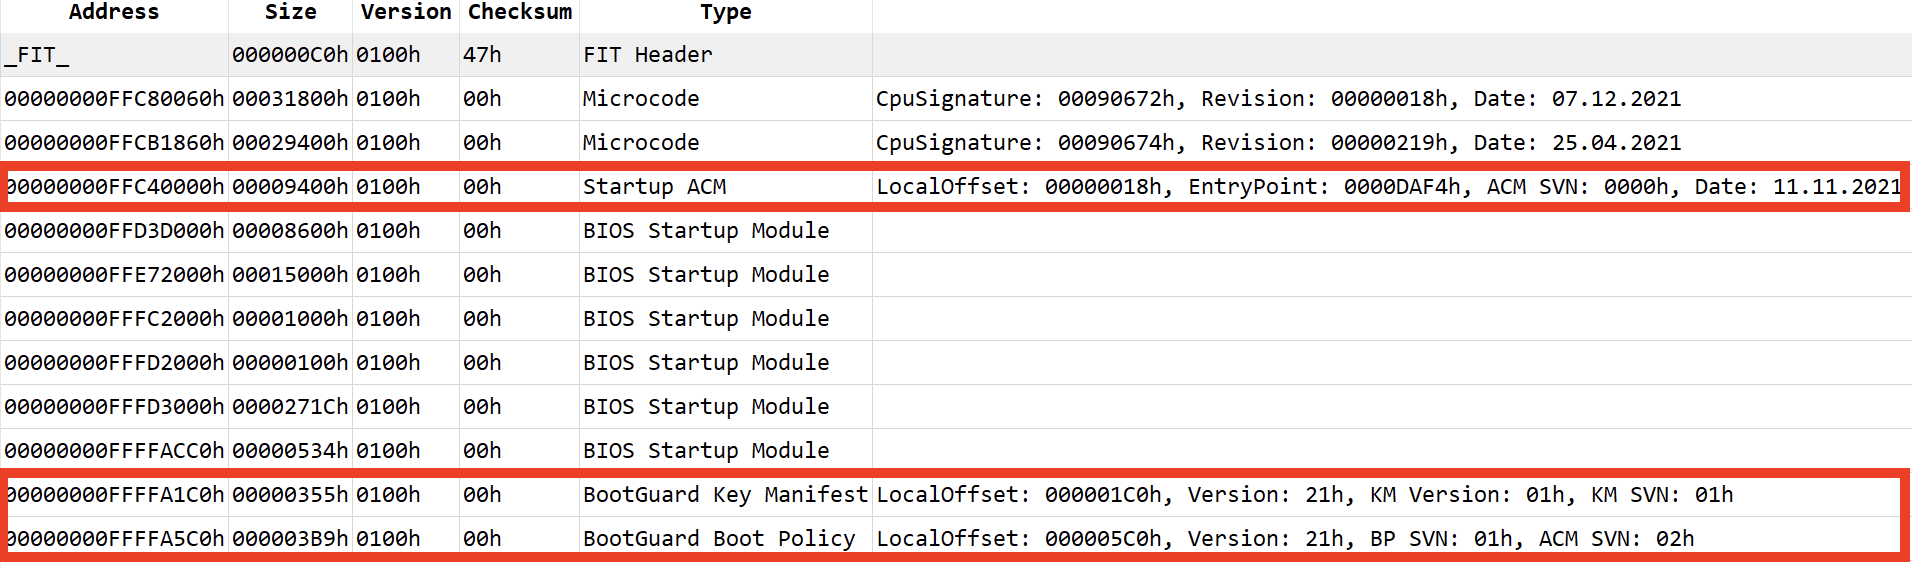Select address 00000000FFC80060h microcode row
The width and height of the screenshot is (1912, 568).
114,99
